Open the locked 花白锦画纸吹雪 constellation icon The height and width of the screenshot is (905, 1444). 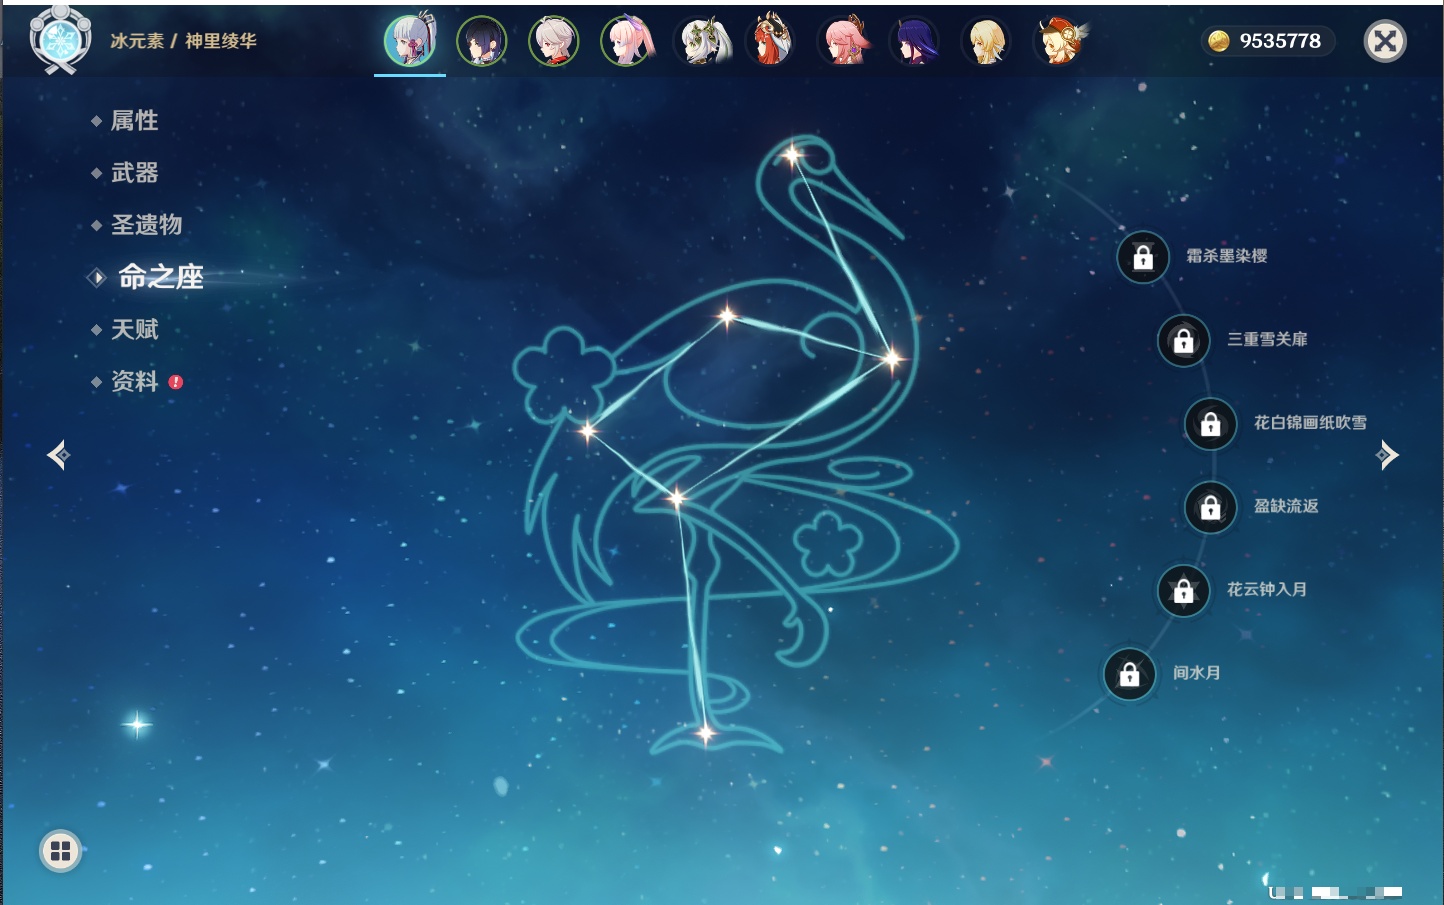[x=1211, y=424]
